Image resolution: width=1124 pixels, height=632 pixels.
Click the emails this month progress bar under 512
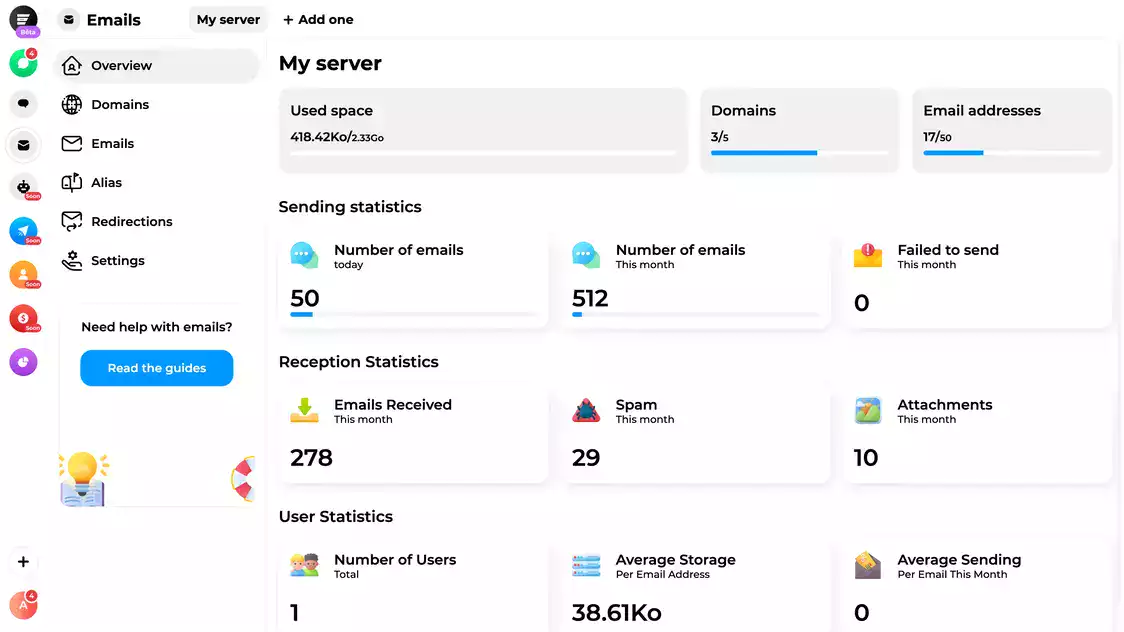coord(695,315)
